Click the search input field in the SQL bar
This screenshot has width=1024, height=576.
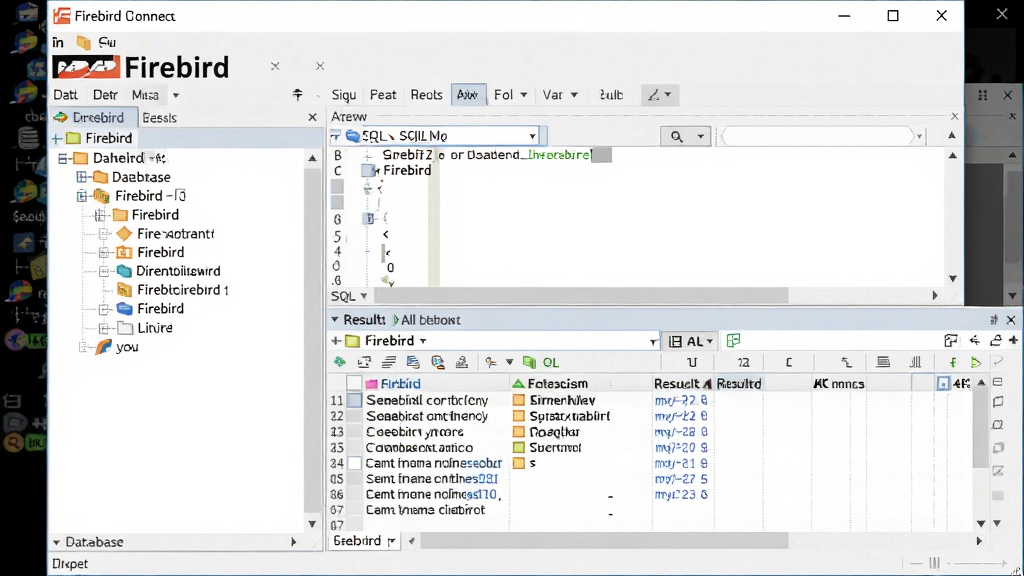click(x=818, y=136)
